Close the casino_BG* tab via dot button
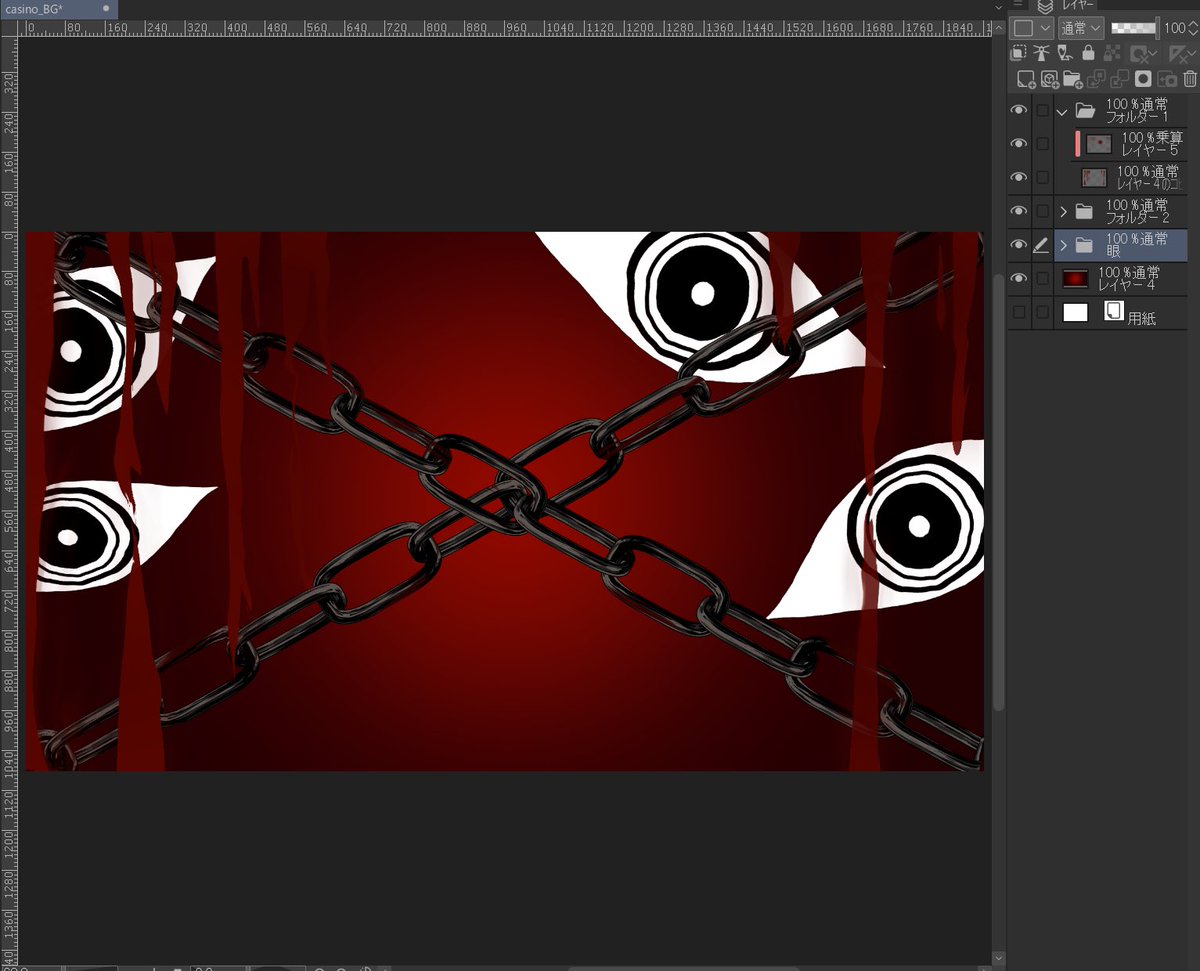 pos(106,8)
